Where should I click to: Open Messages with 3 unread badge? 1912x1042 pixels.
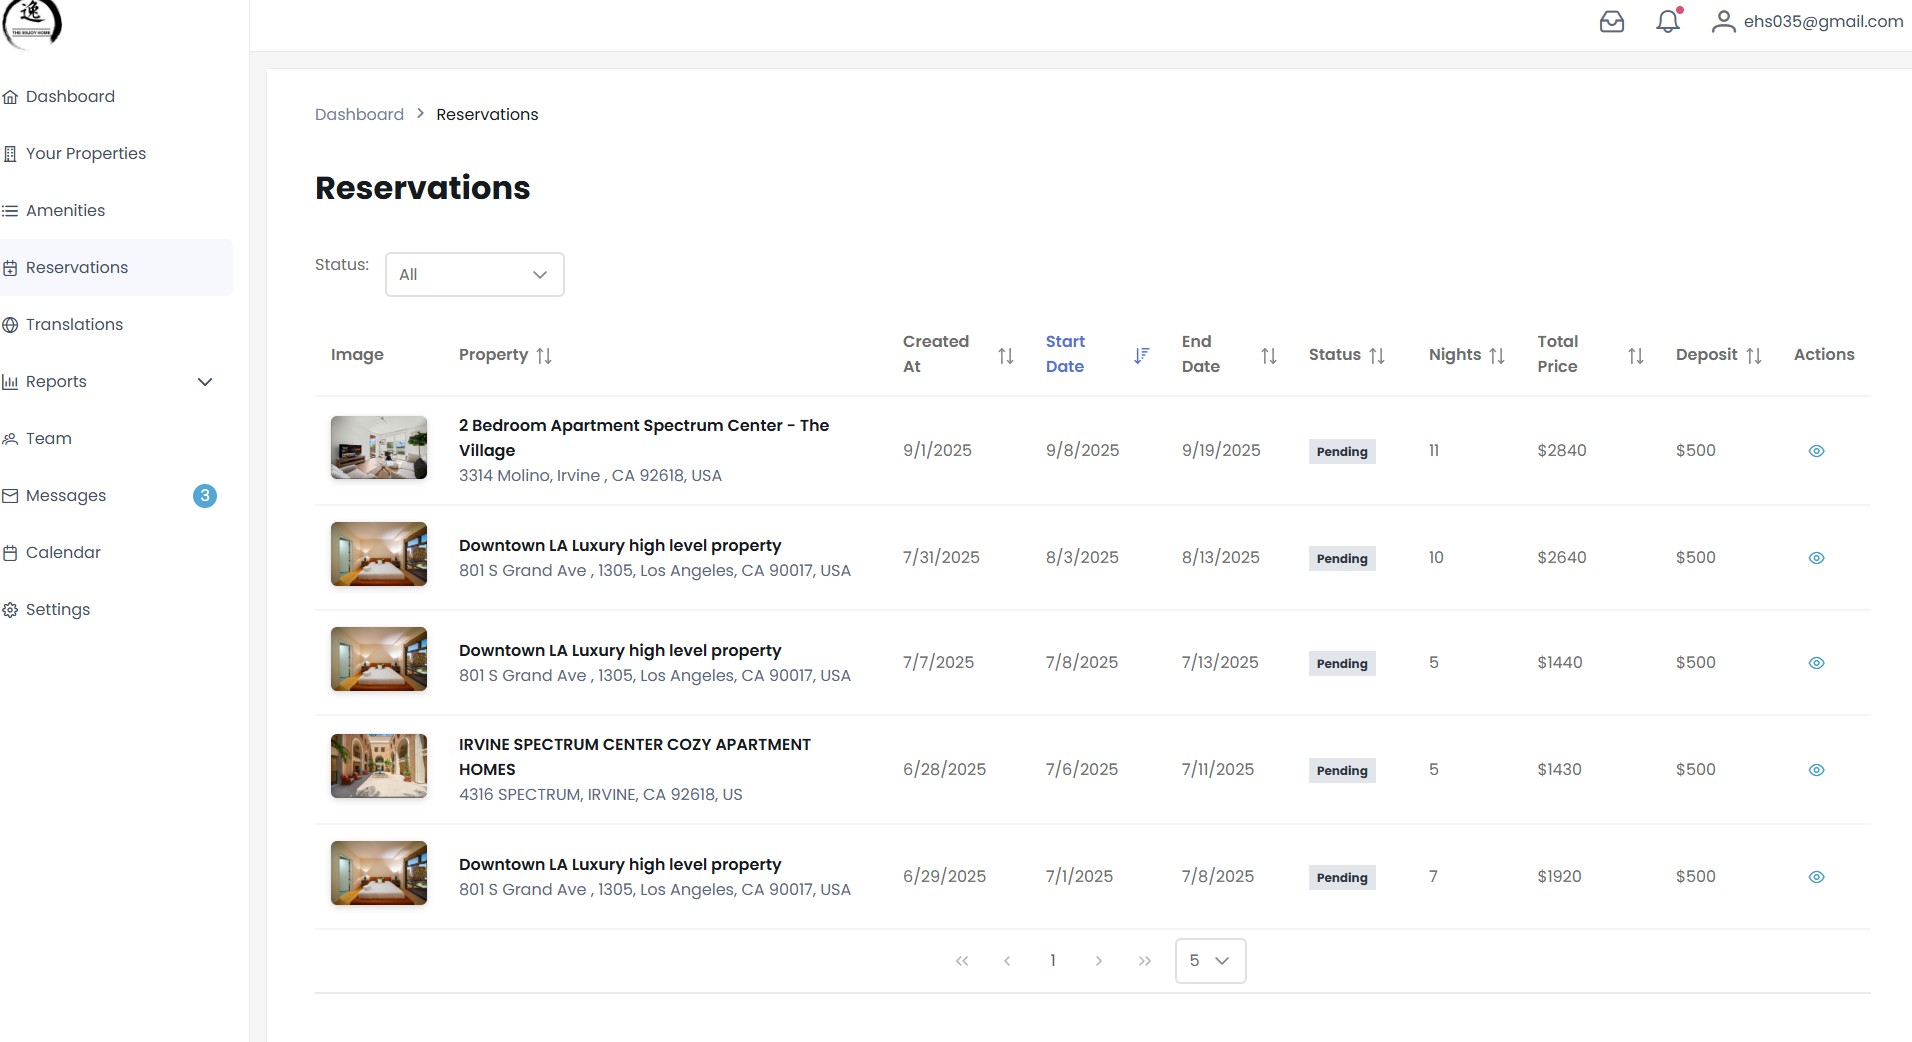pos(66,495)
